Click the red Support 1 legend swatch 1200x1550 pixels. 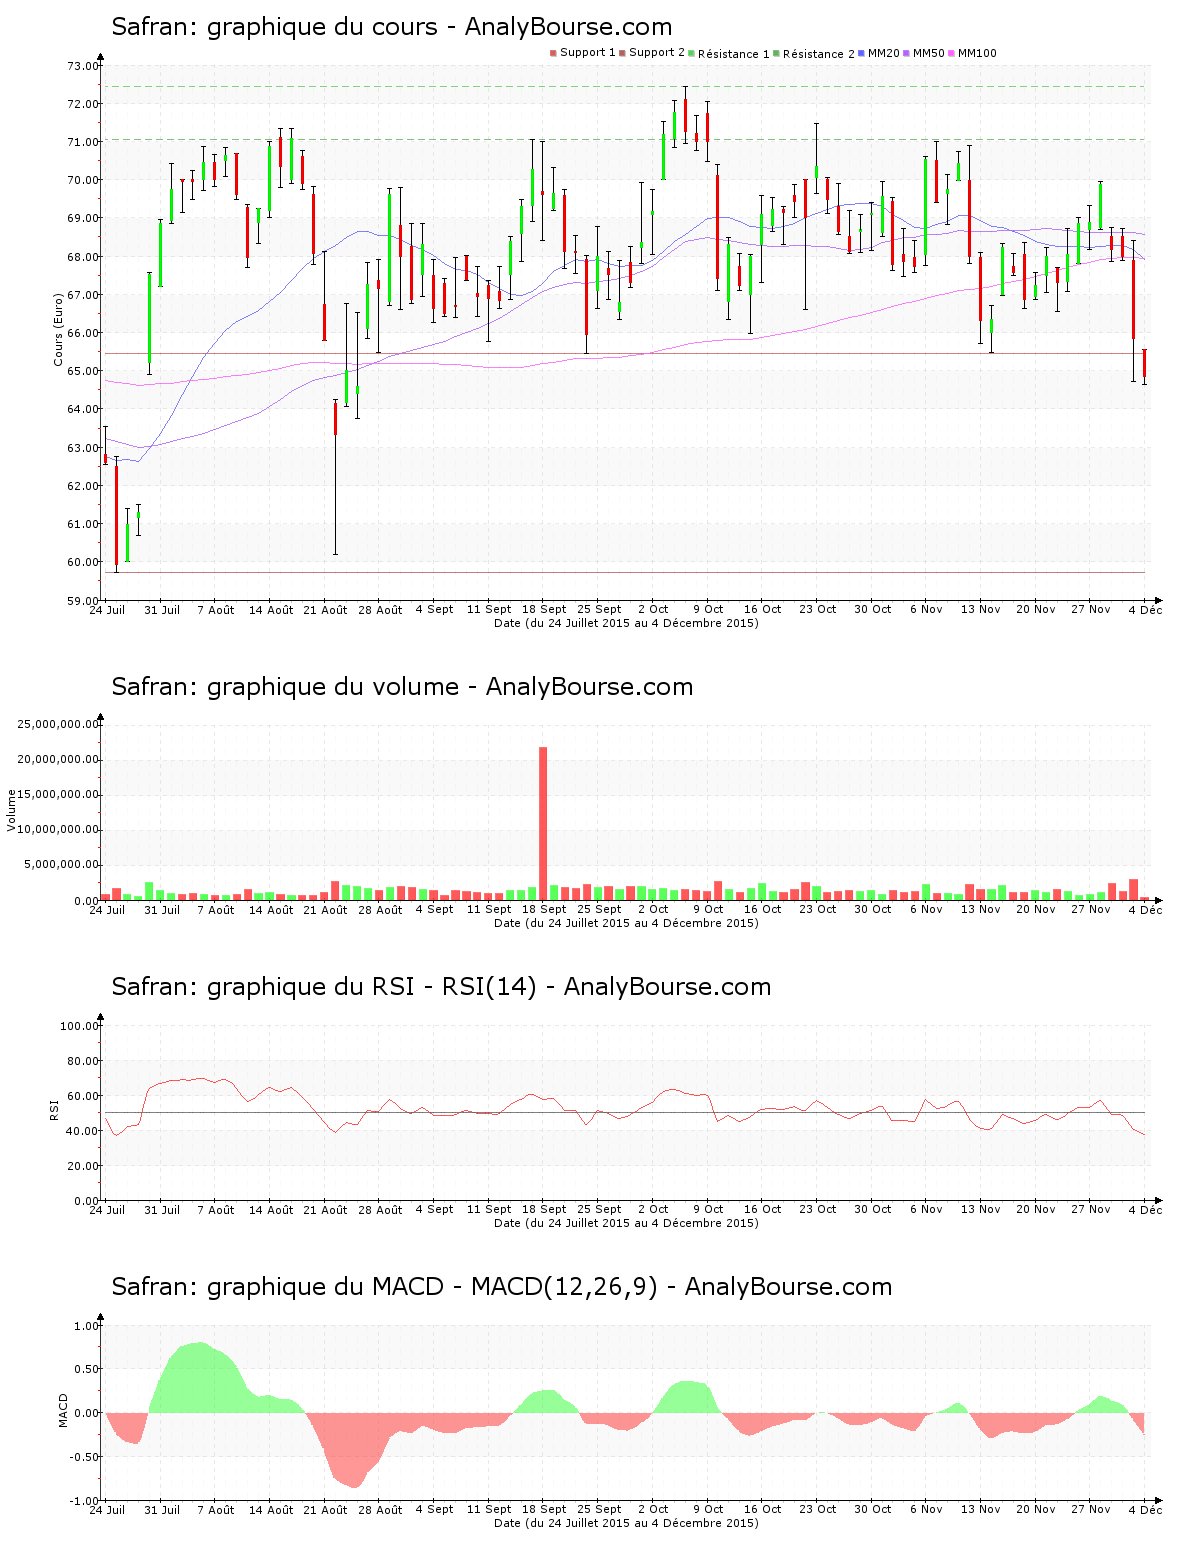(x=553, y=53)
